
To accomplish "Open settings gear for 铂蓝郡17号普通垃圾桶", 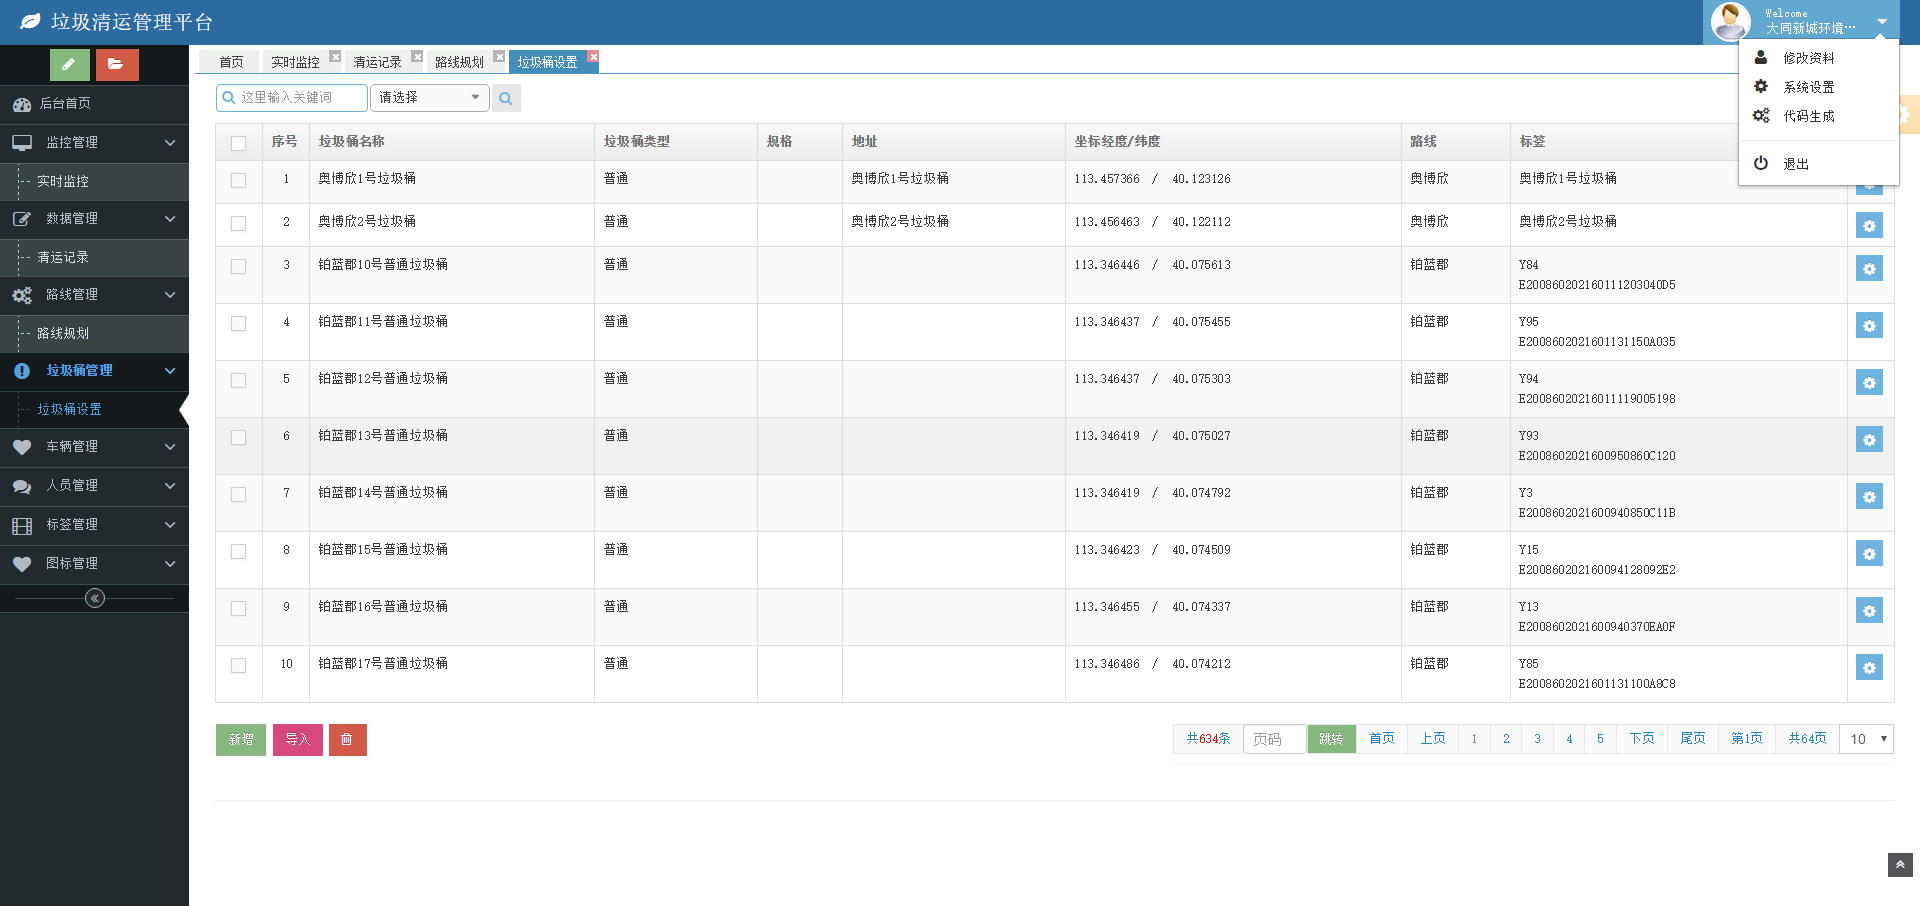I will pos(1869,667).
